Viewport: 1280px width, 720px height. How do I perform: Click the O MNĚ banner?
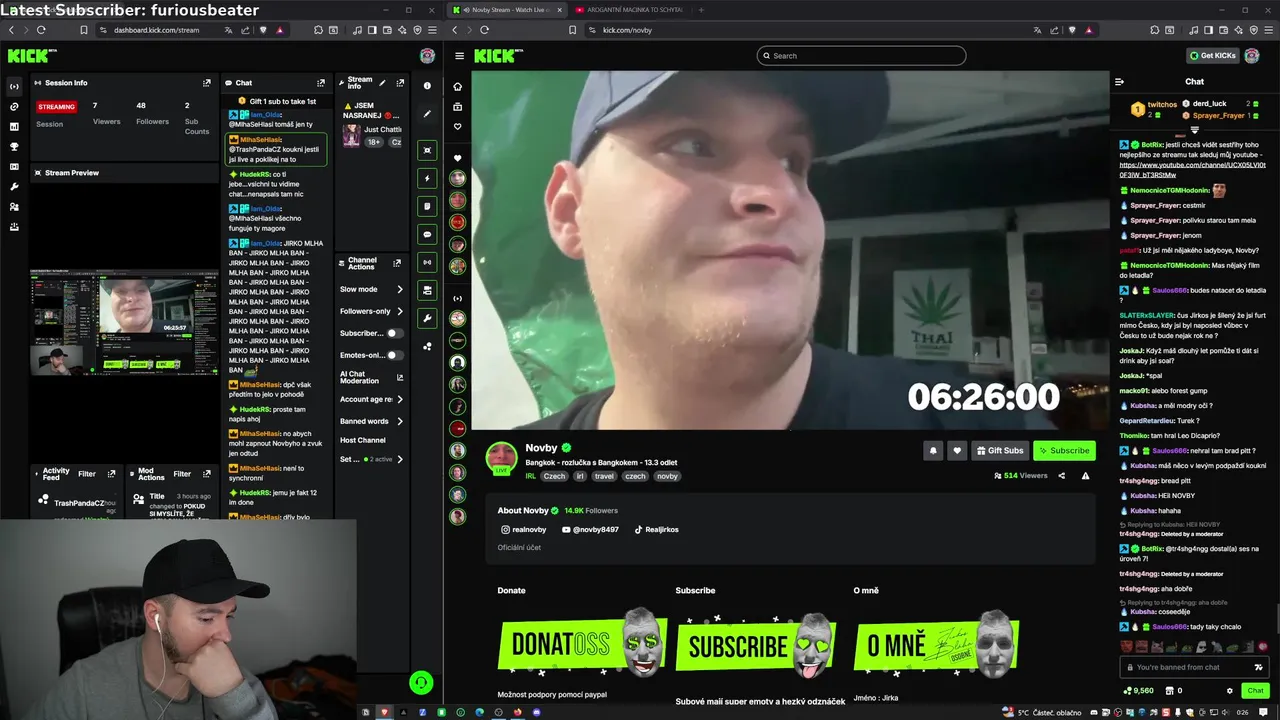(937, 643)
